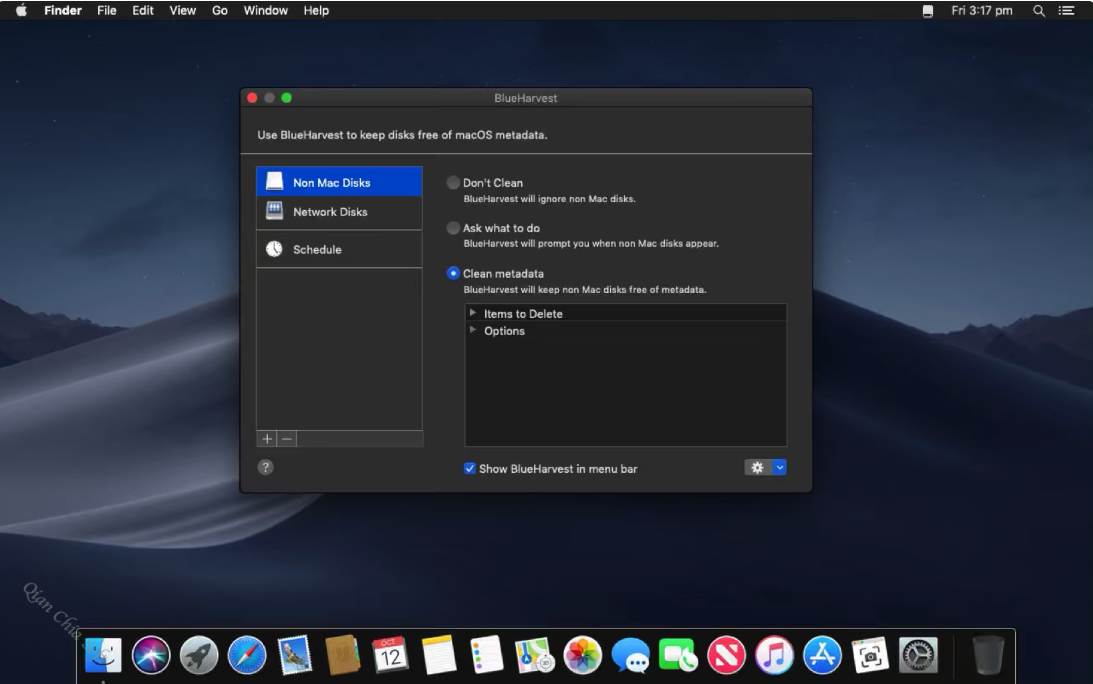1093x684 pixels.
Task: Expand the Options disclosure triangle
Action: [x=473, y=330]
